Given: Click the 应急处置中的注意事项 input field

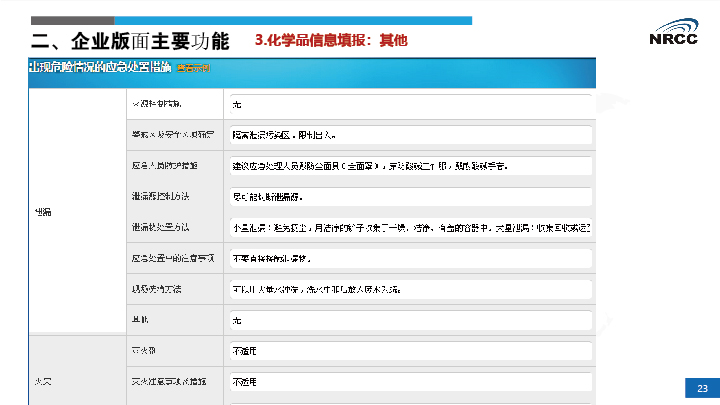Looking at the screenshot, I should tap(411, 258).
